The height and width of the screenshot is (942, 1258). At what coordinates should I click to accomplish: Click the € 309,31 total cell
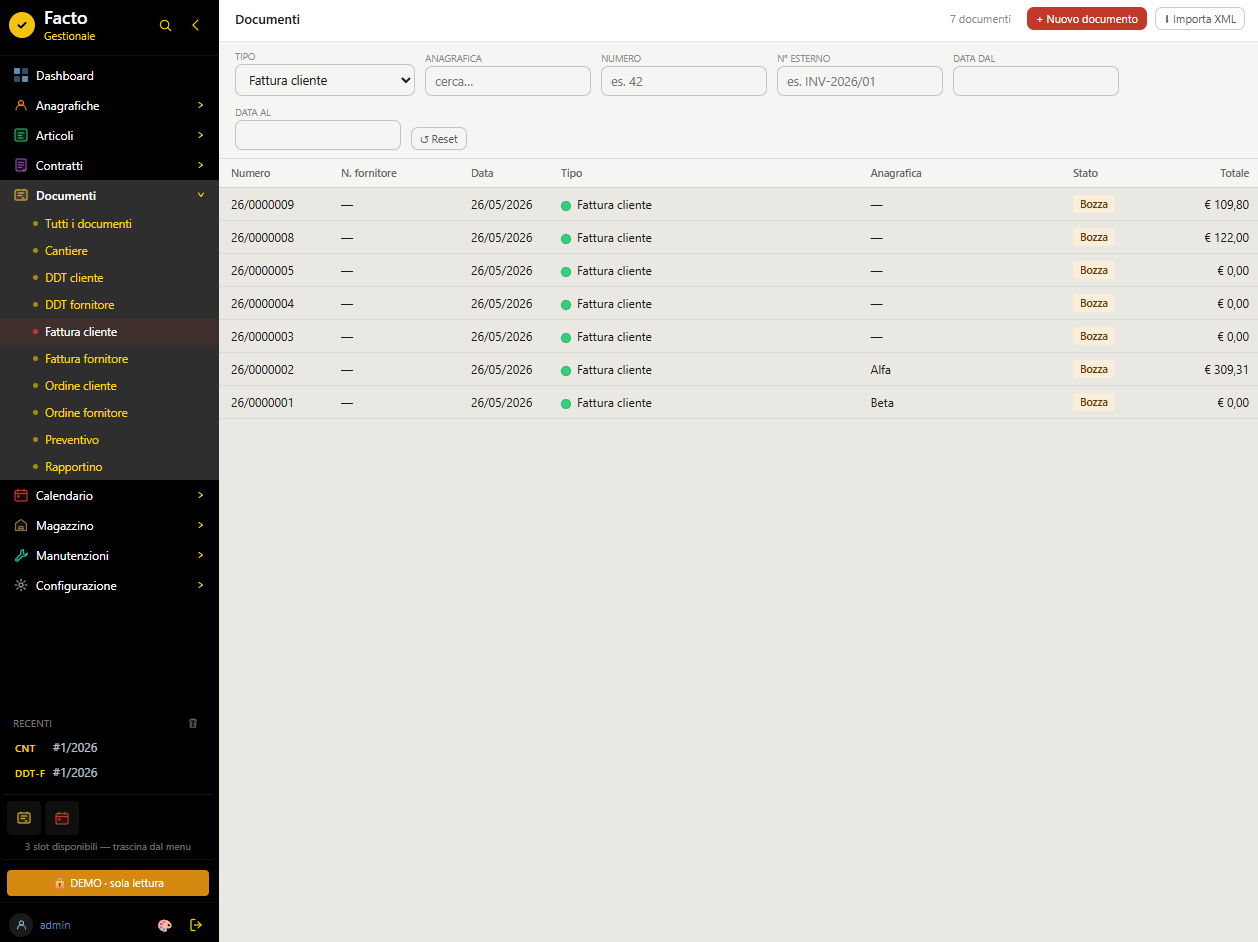(x=1226, y=370)
